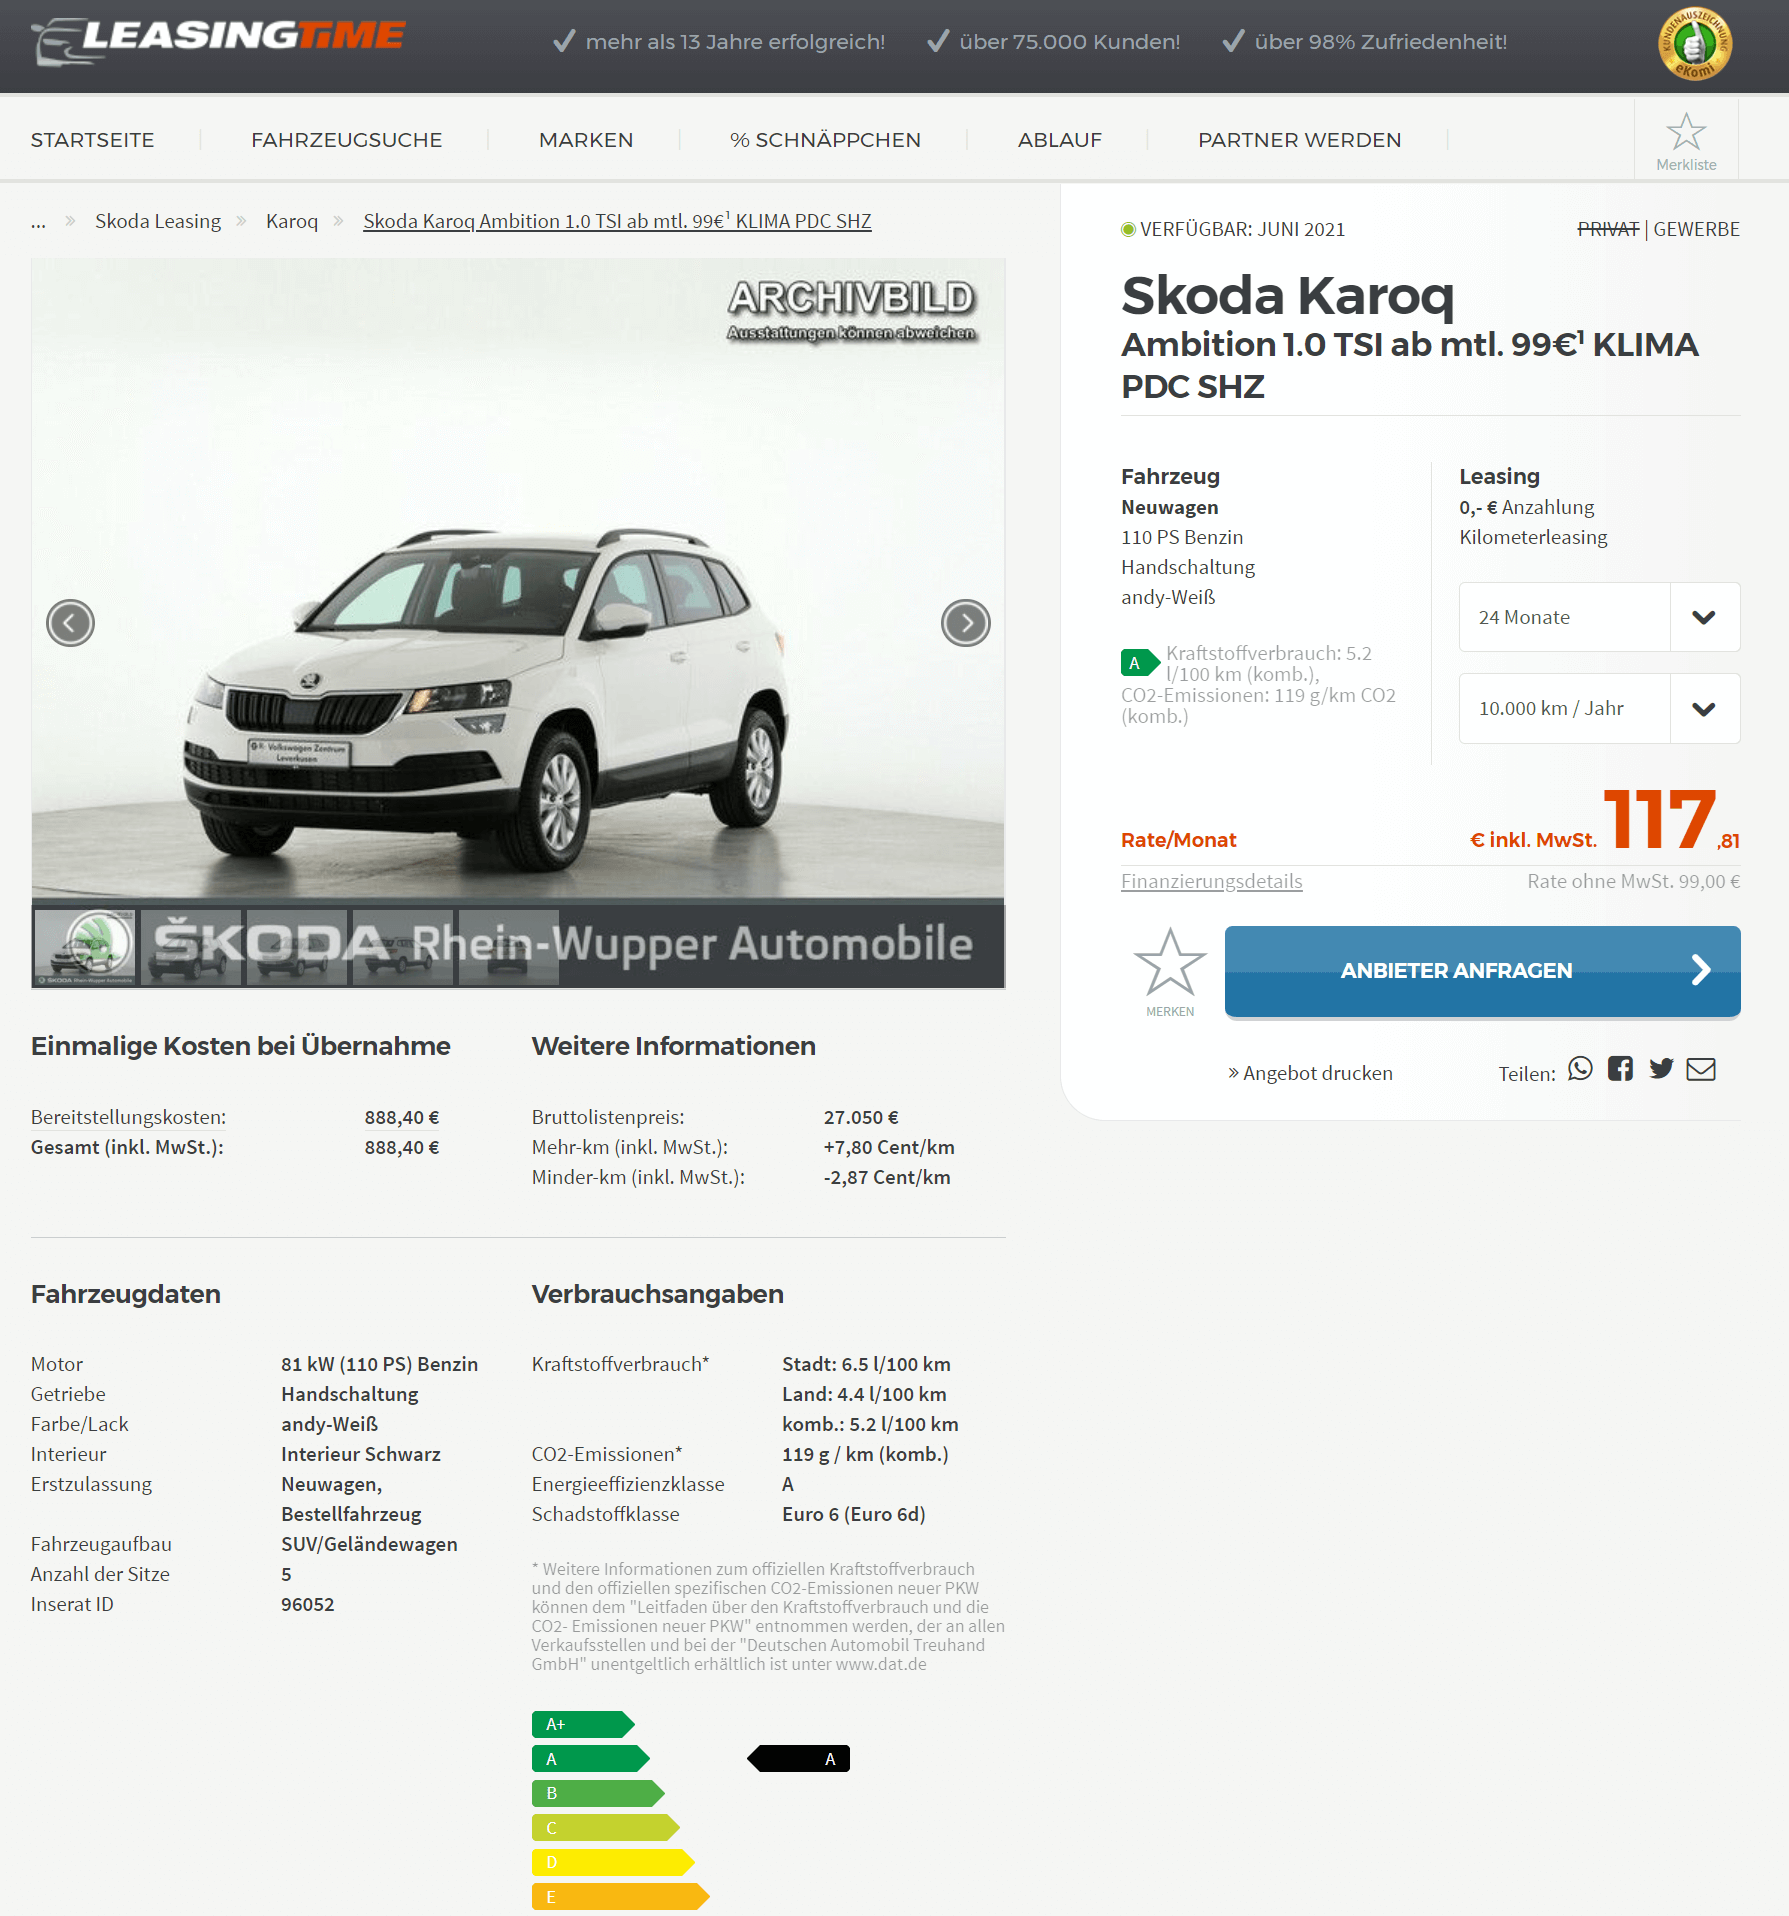Open the eKomi customer award badge

(1694, 44)
